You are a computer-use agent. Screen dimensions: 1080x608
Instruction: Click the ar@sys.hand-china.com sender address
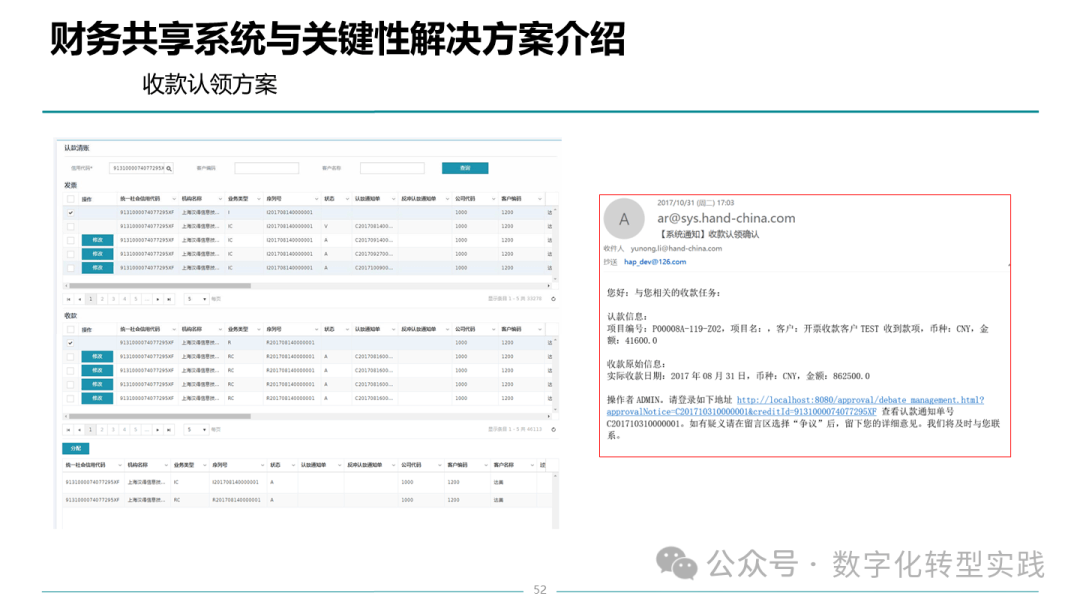coord(726,218)
